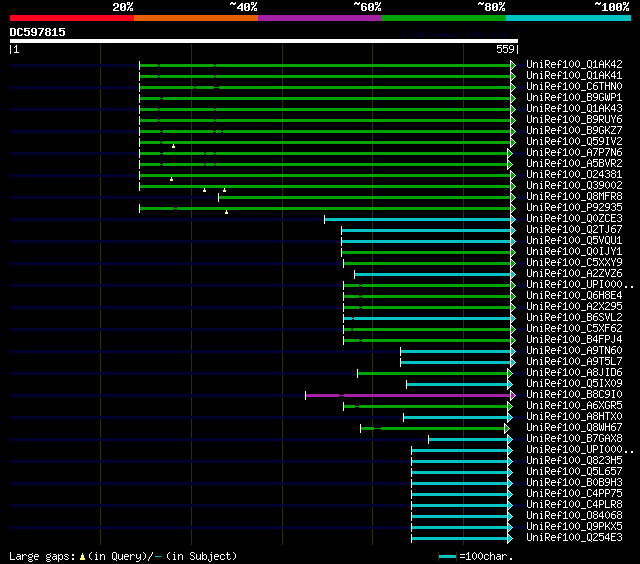Select the UniRef100_B4FPJ4 label
The height and width of the screenshot is (564, 640).
[x=574, y=340]
